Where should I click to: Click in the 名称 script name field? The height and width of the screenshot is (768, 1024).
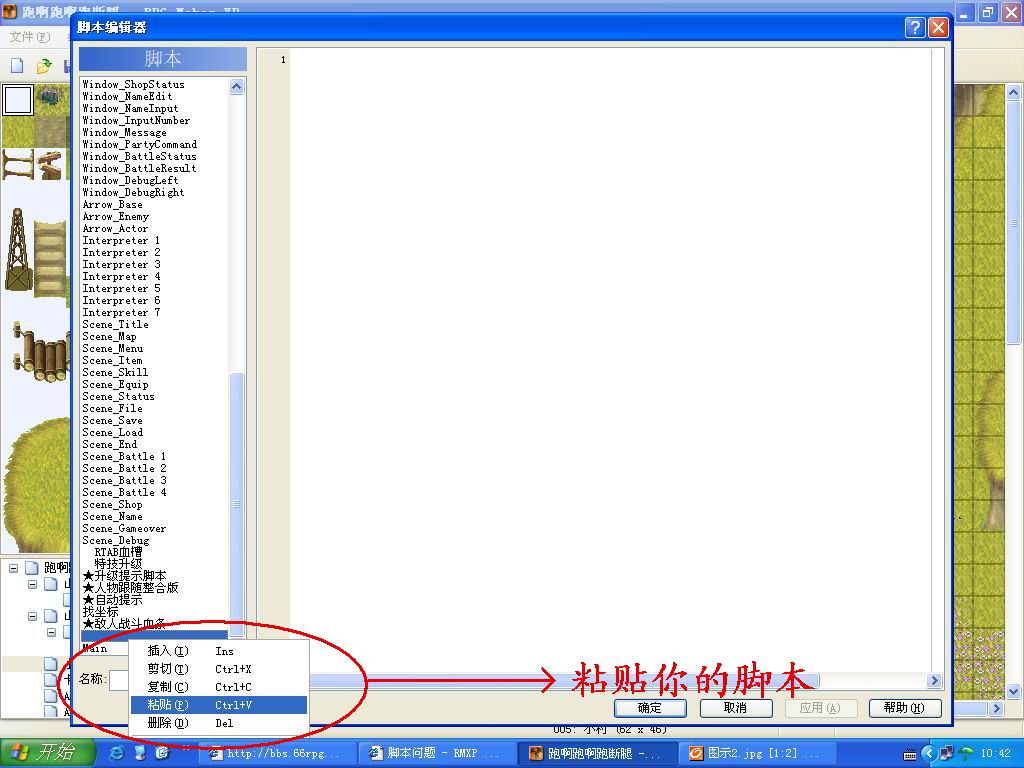tap(120, 680)
